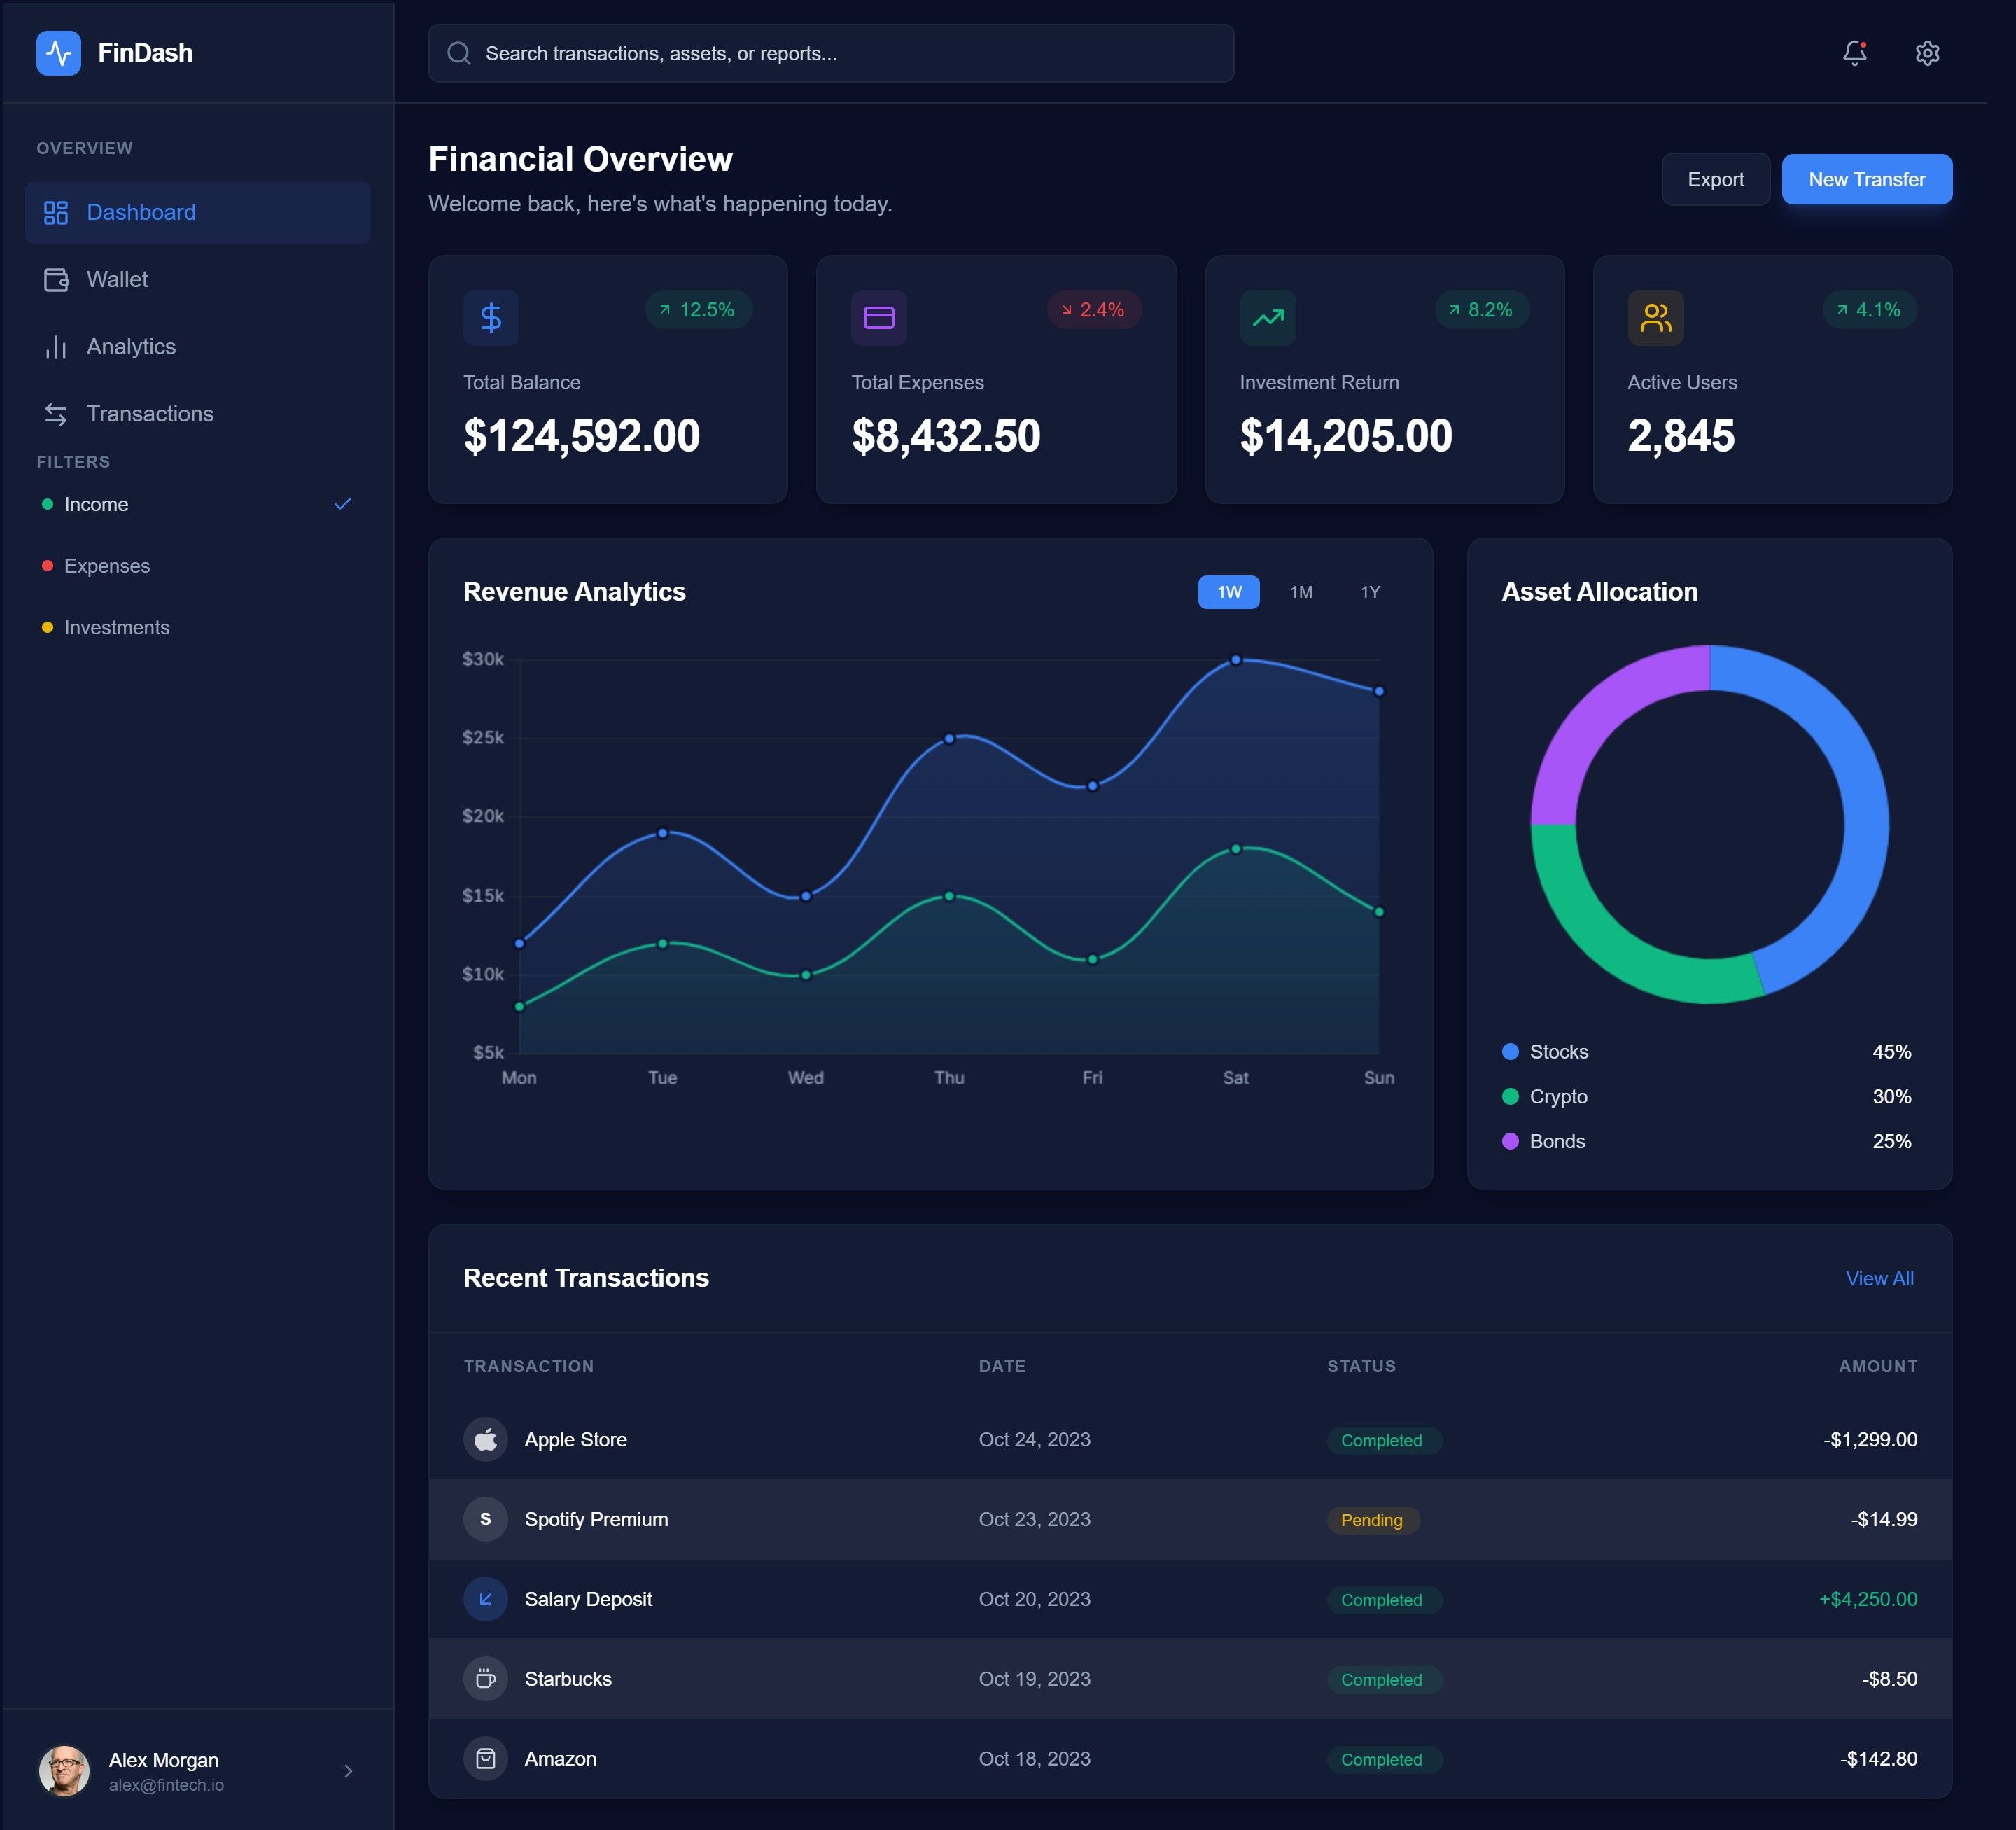
Task: Enable the Investments filter
Action: click(x=117, y=628)
